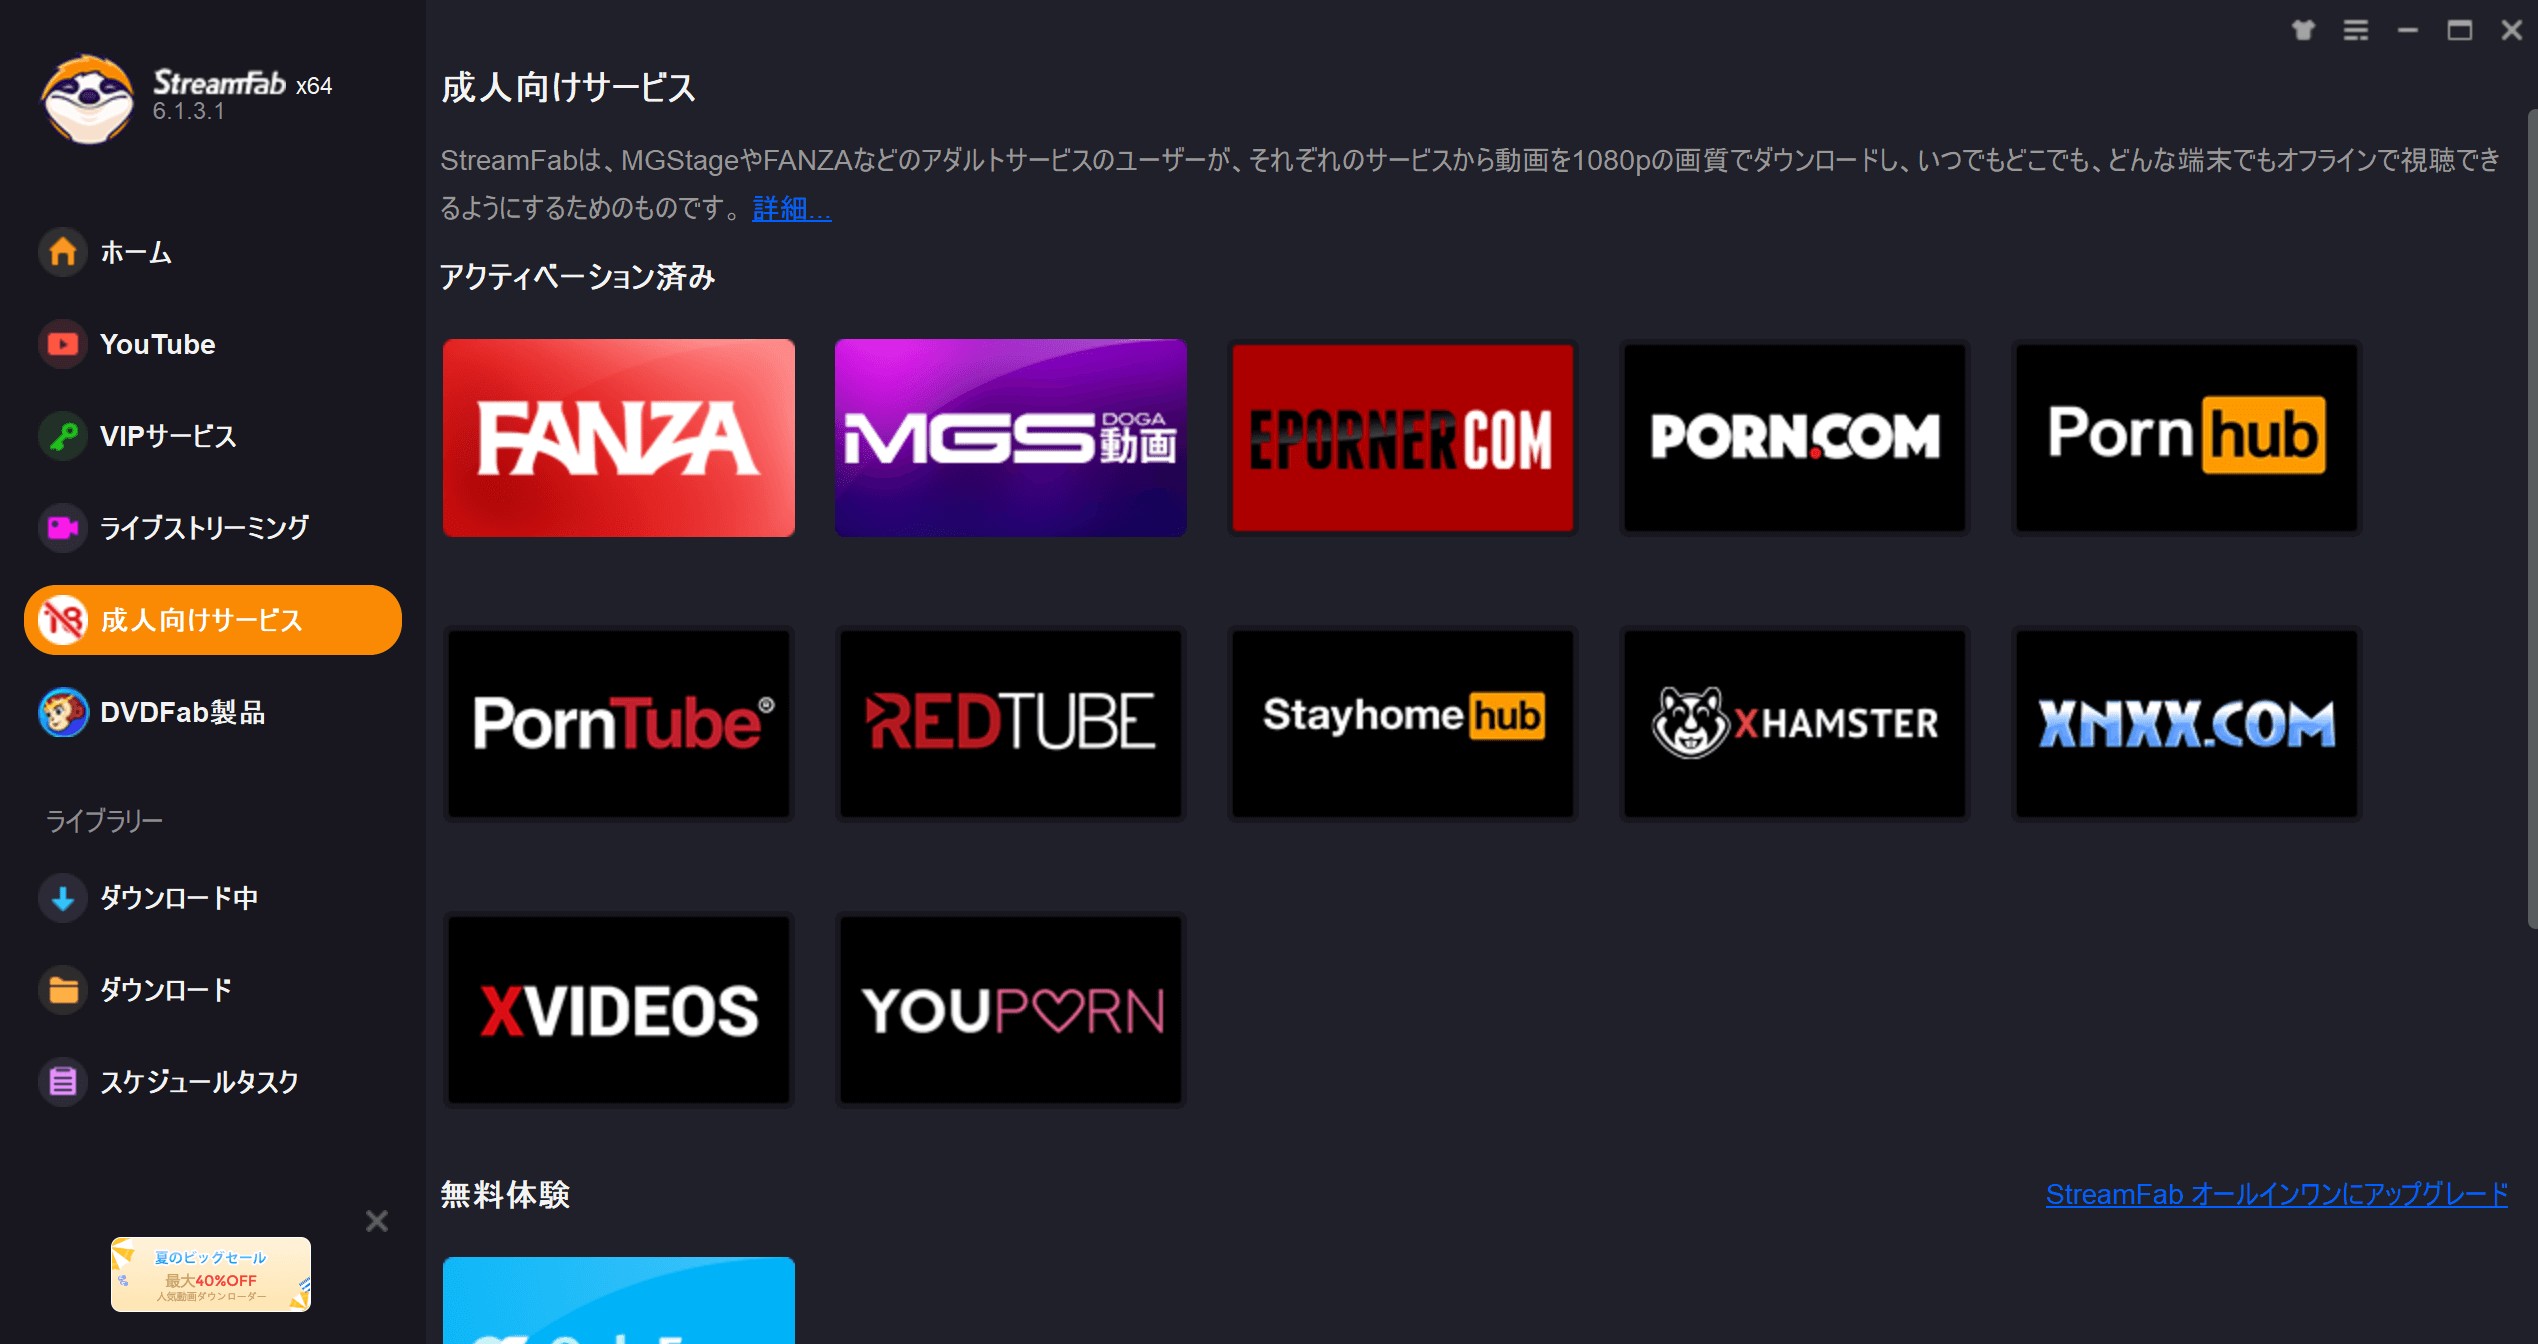This screenshot has height=1344, width=2538.
Task: Click the 6.1.3.1 version text
Action: (188, 111)
